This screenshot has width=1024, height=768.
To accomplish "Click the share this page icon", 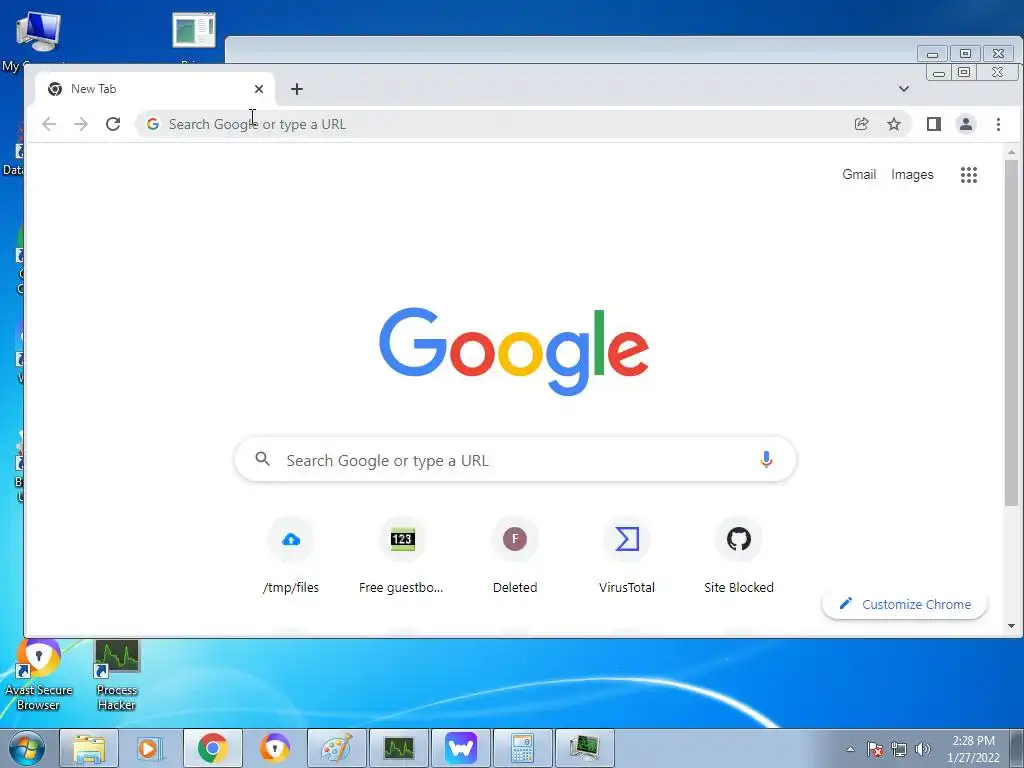I will (x=861, y=124).
